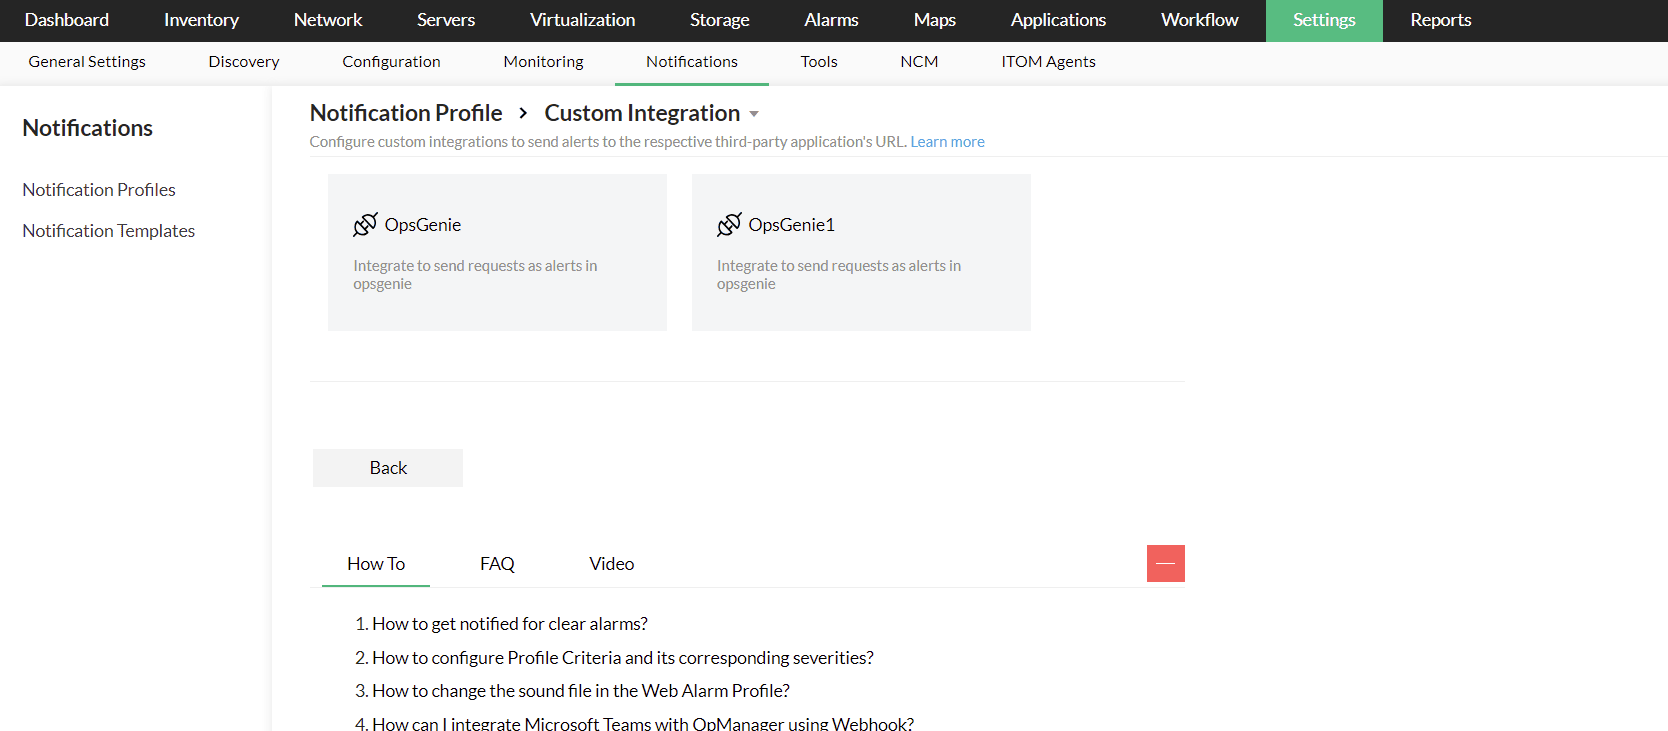Open the Discovery settings subtab
The height and width of the screenshot is (731, 1668).
pos(244,62)
